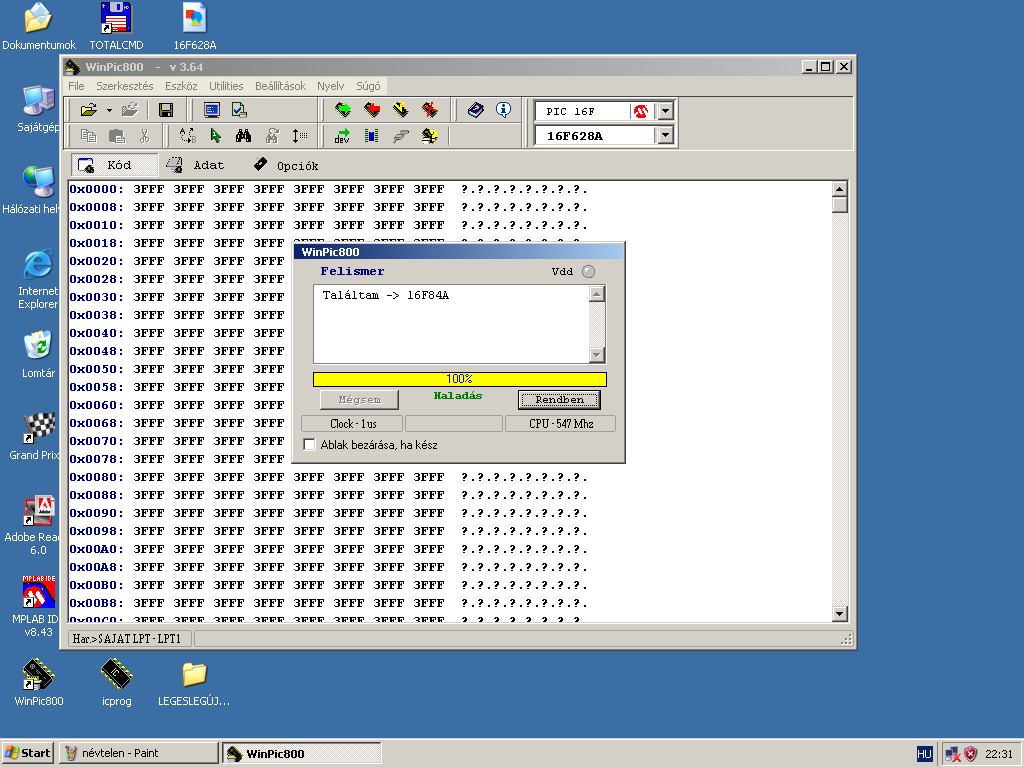Viewport: 1024px width, 768px height.
Task: Click the green 'dev' detect device icon
Action: coord(342,136)
